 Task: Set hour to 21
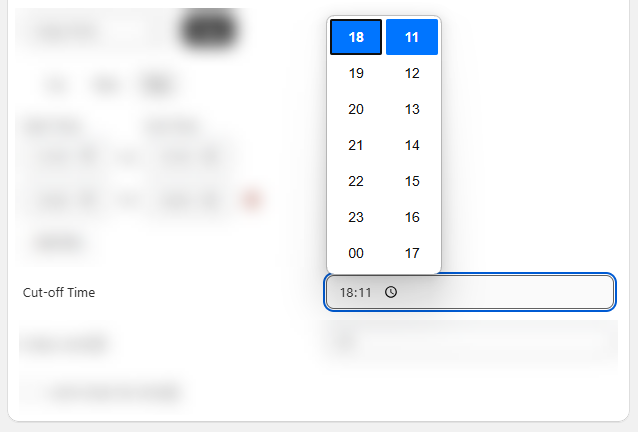click(x=356, y=145)
